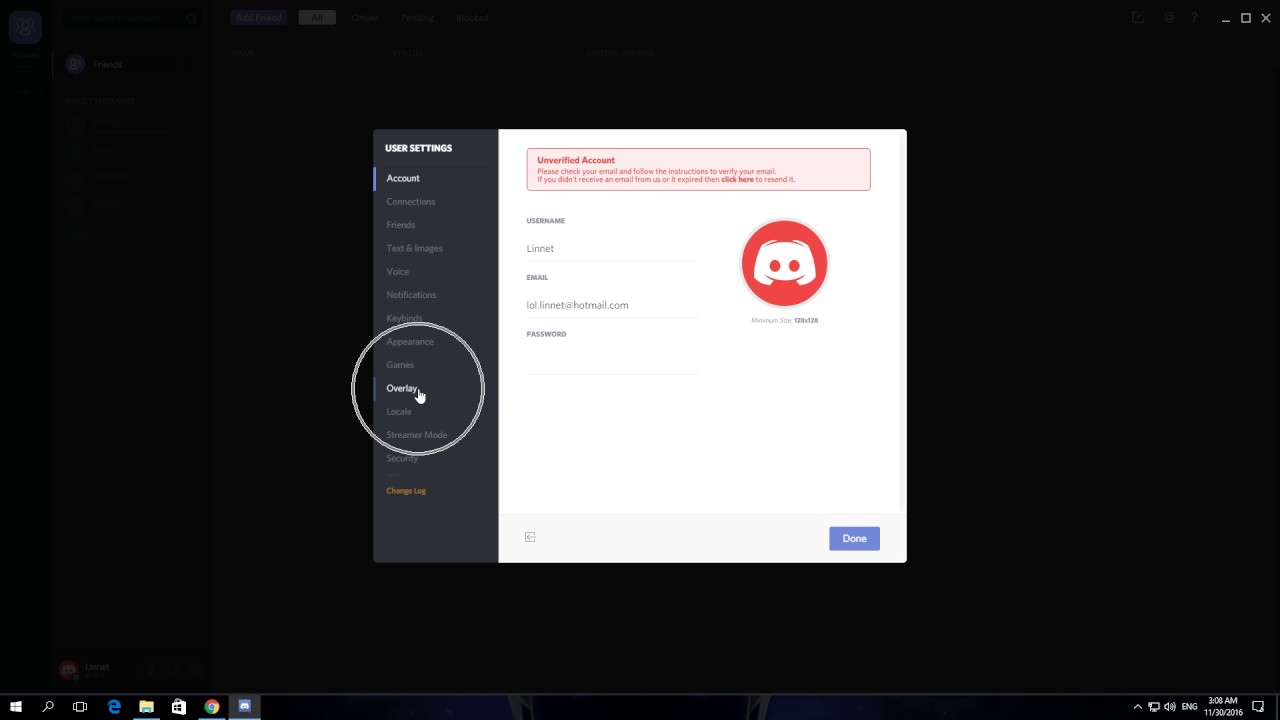
Task: Exit settings using the escape arrow icon
Action: 530,537
